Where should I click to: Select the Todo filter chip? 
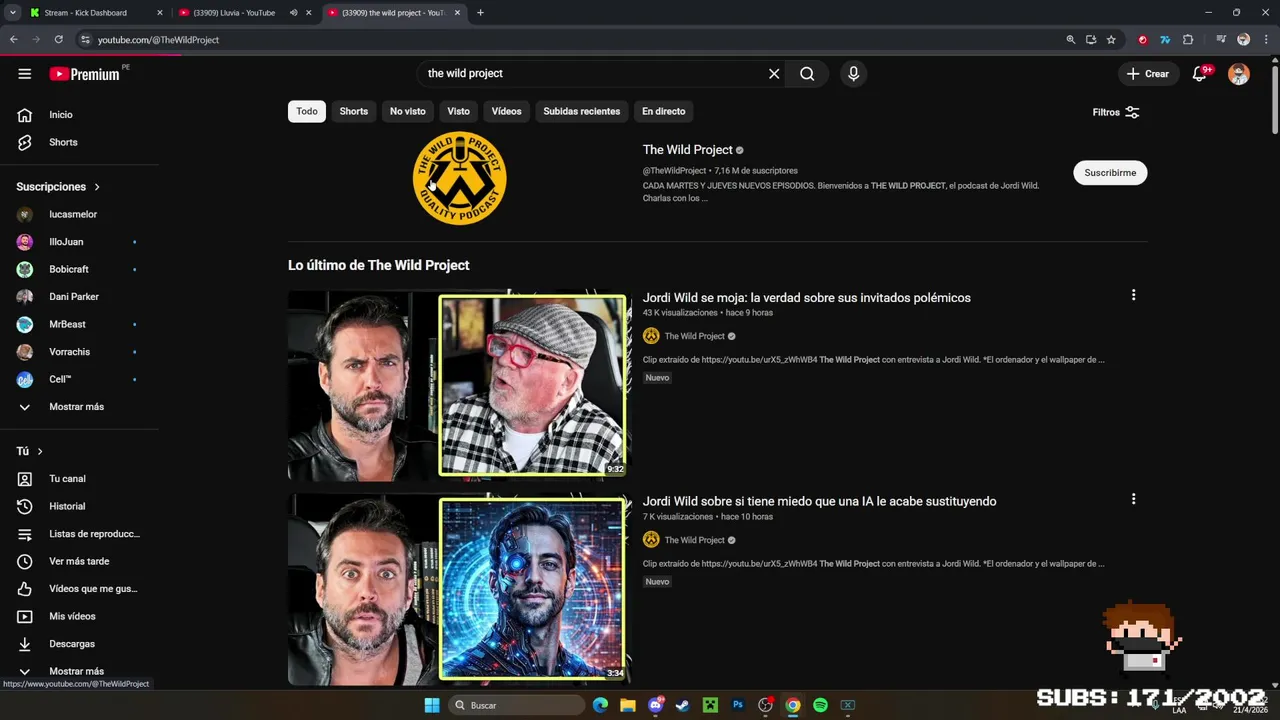307,111
